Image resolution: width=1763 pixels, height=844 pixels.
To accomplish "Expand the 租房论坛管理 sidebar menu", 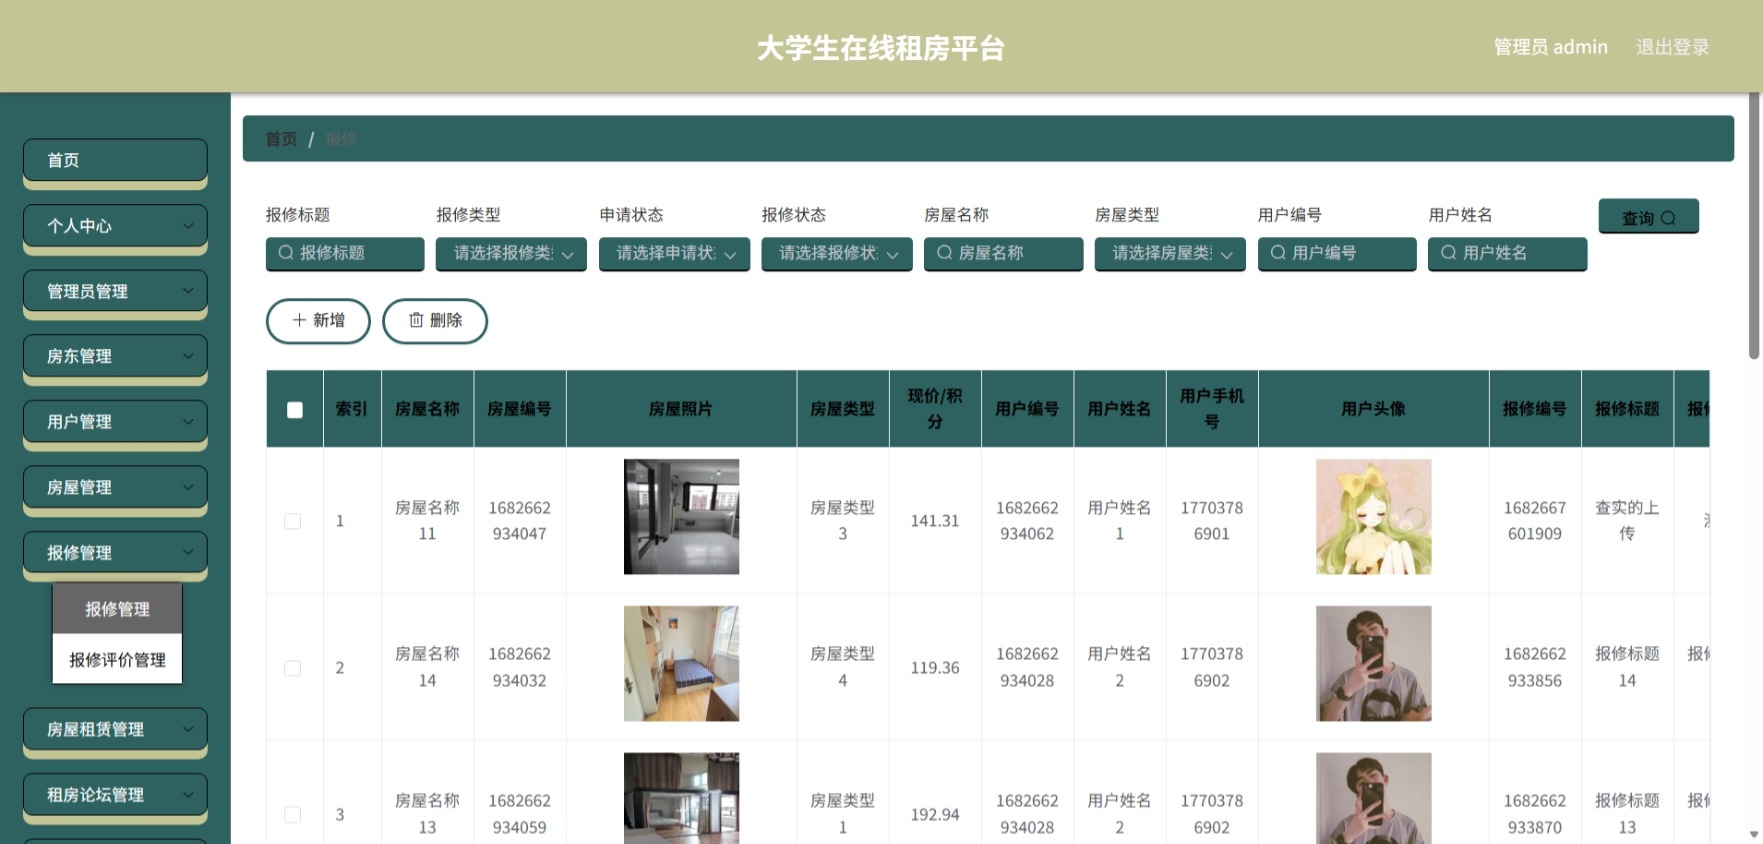I will (115, 795).
